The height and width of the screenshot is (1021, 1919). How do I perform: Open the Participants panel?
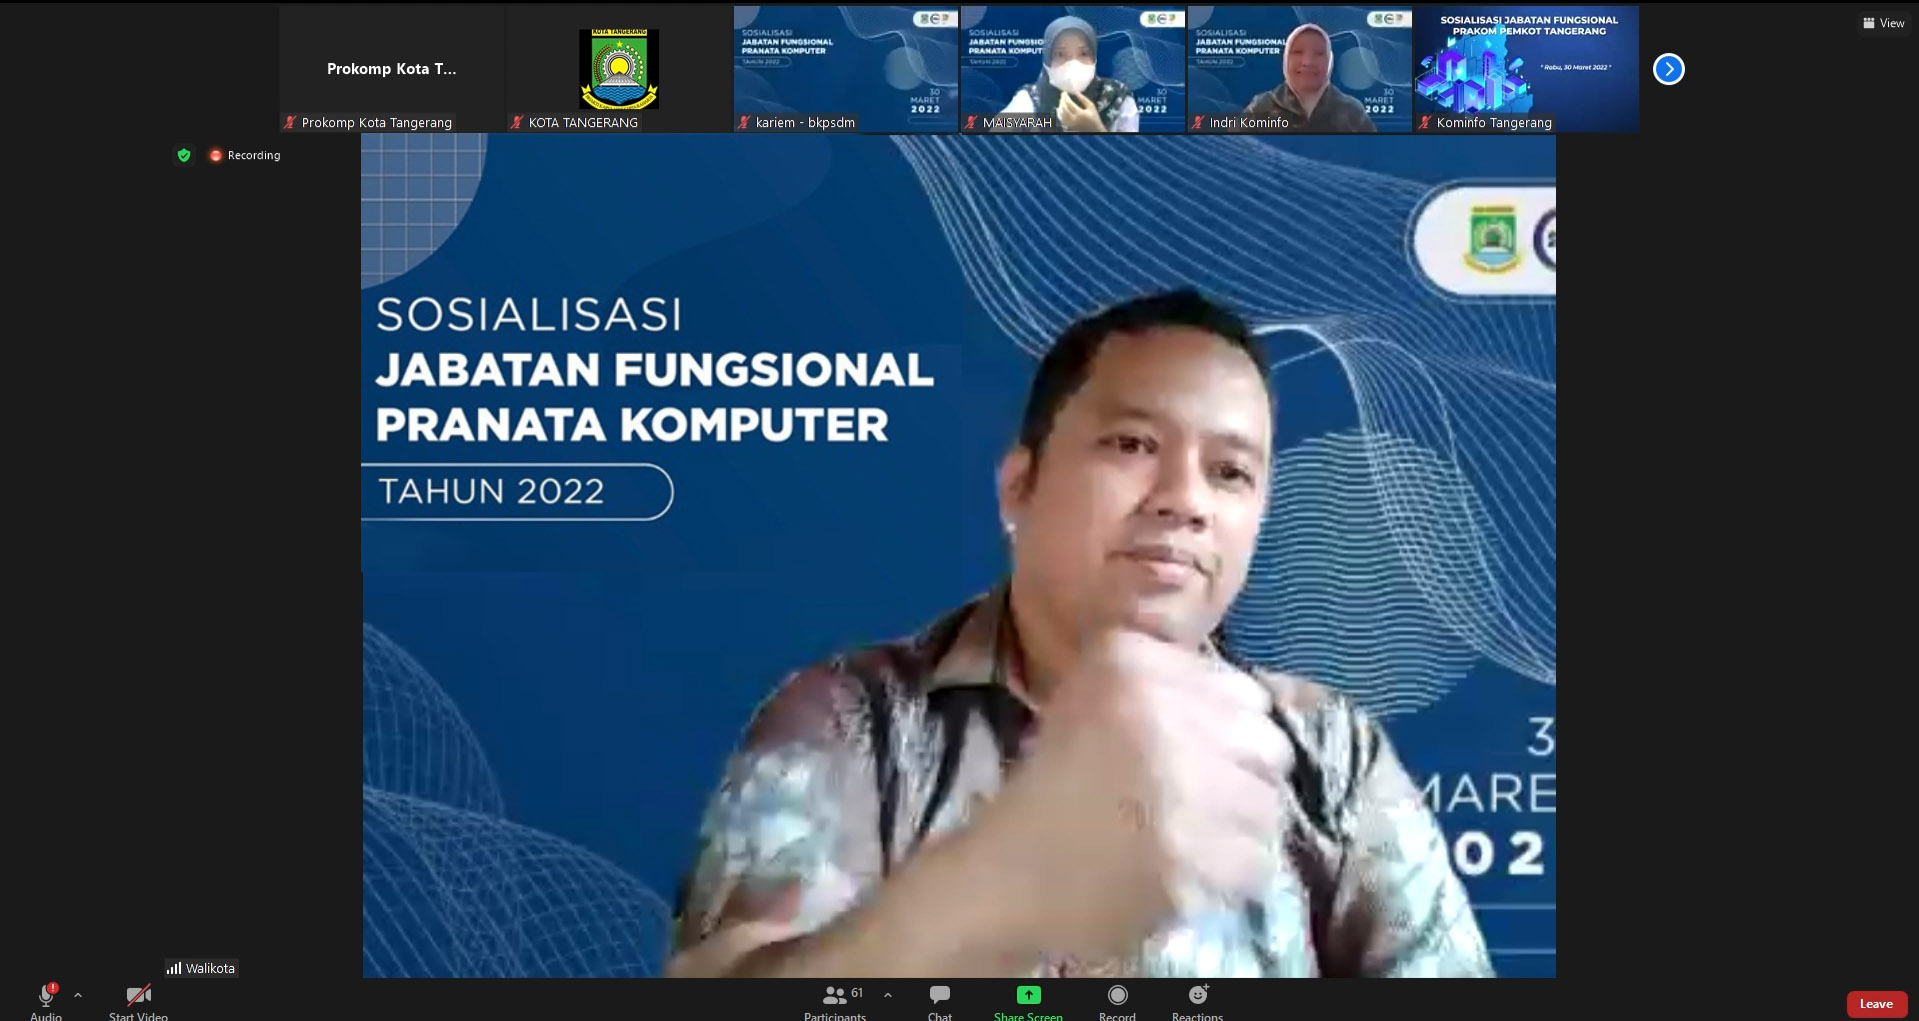tap(834, 997)
